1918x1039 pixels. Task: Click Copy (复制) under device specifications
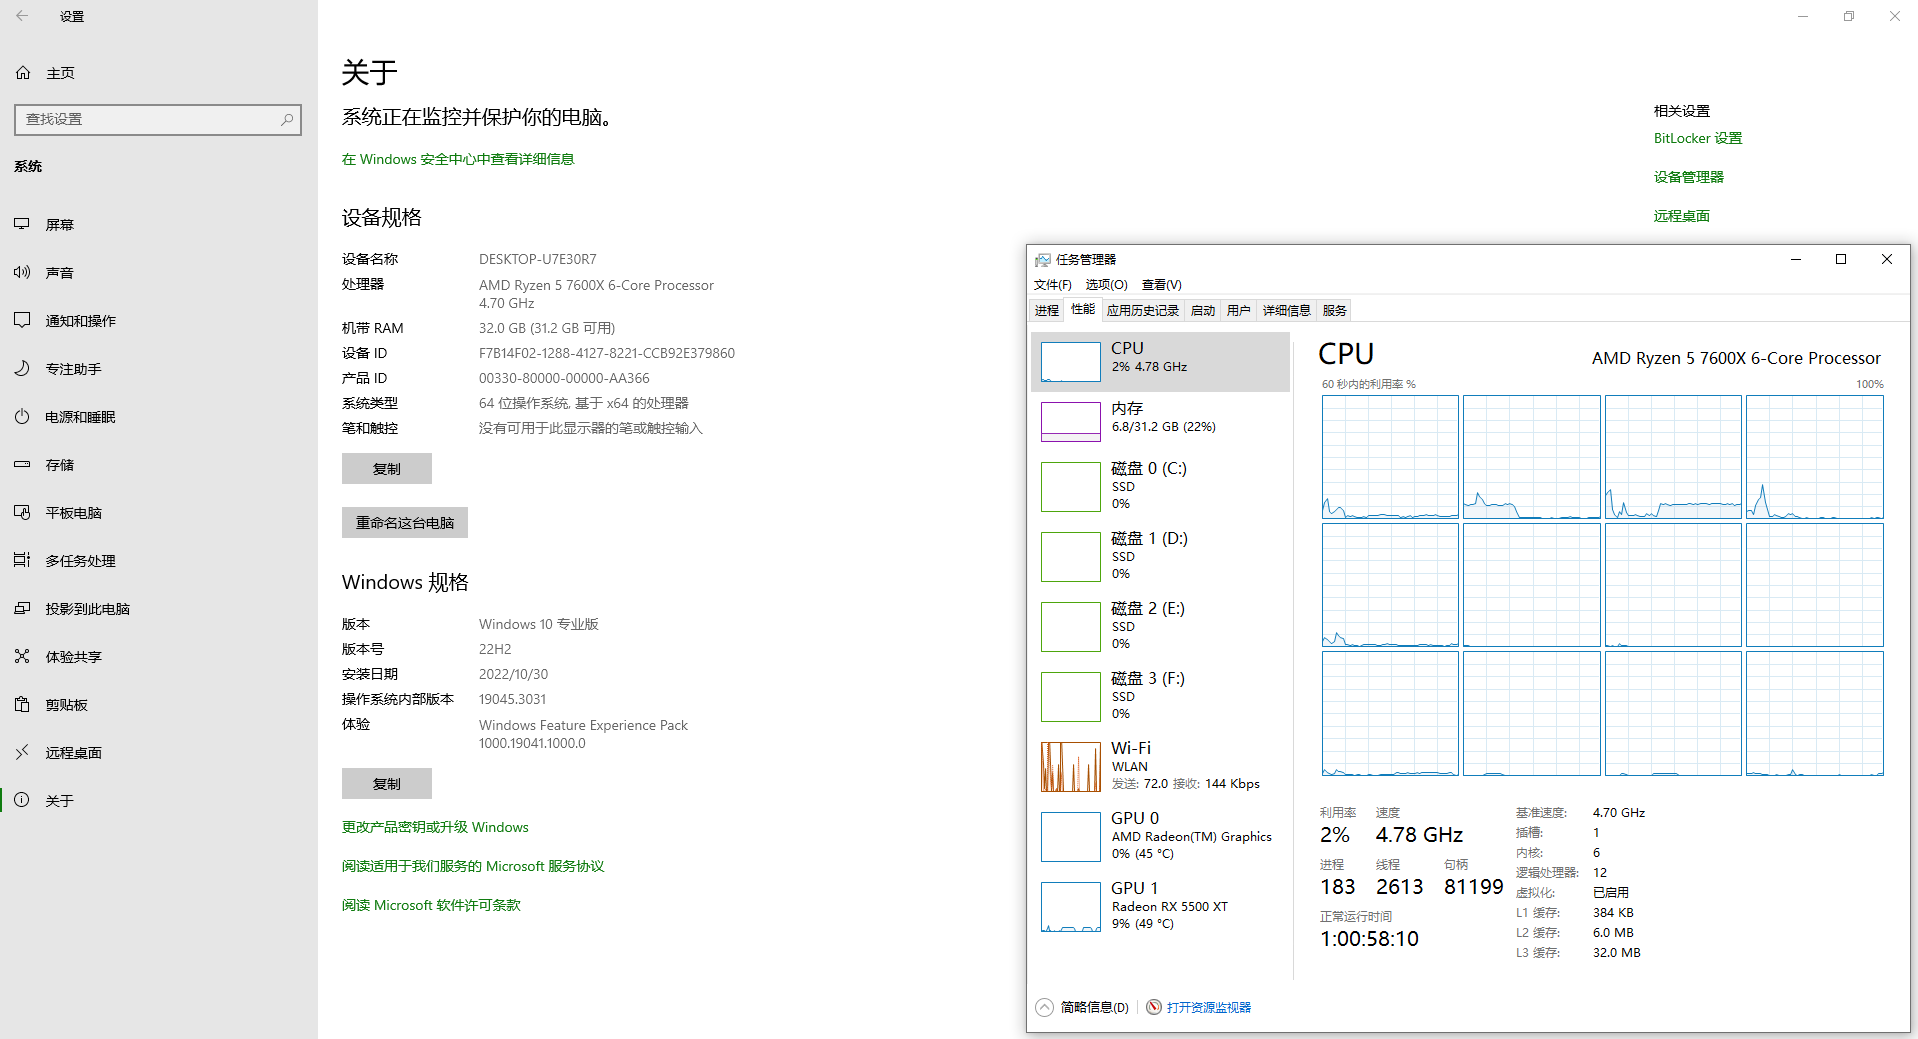387,469
